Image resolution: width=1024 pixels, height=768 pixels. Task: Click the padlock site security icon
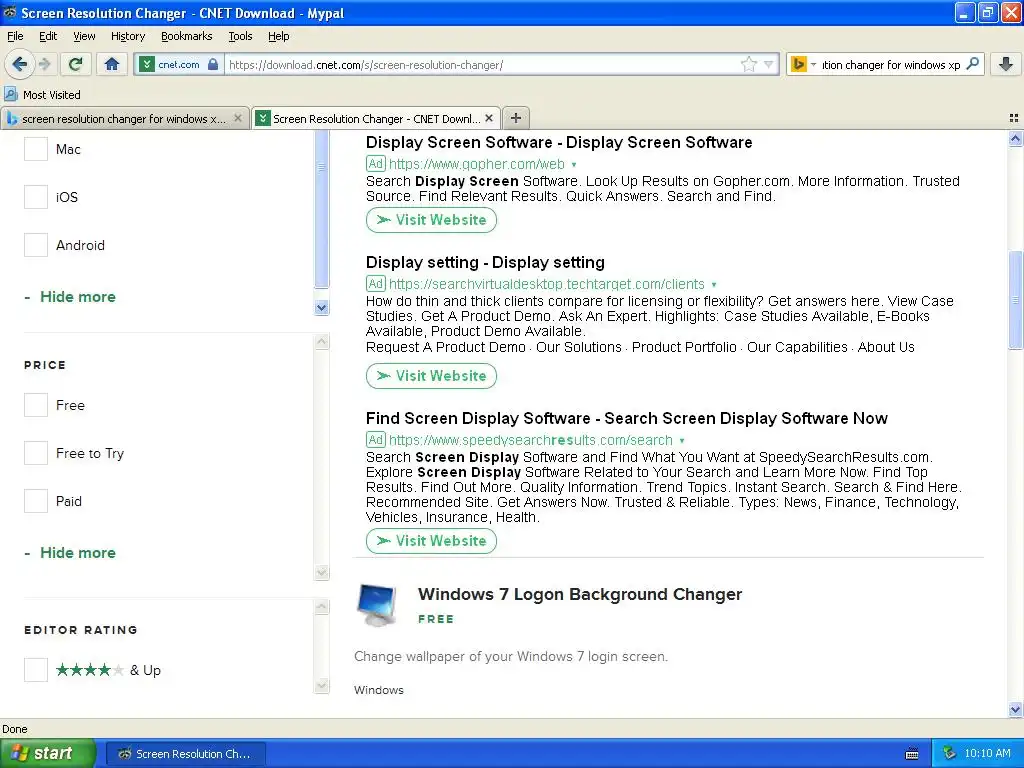(x=213, y=64)
